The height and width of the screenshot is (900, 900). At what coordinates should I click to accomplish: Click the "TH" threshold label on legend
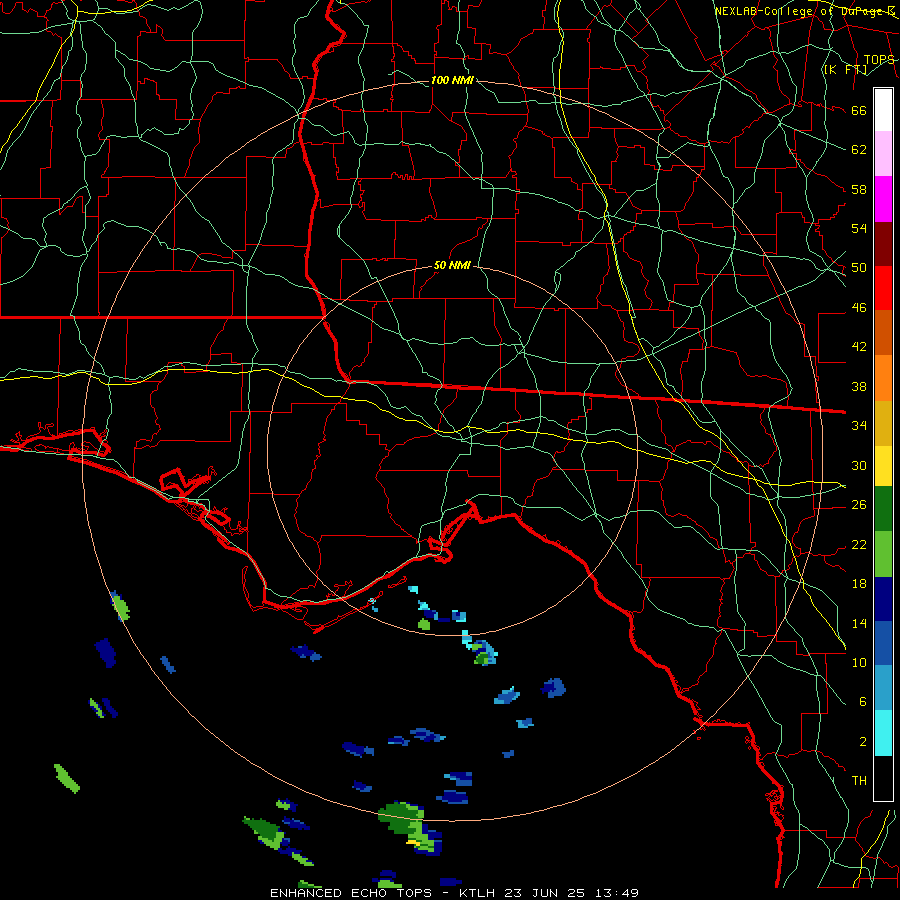(859, 781)
